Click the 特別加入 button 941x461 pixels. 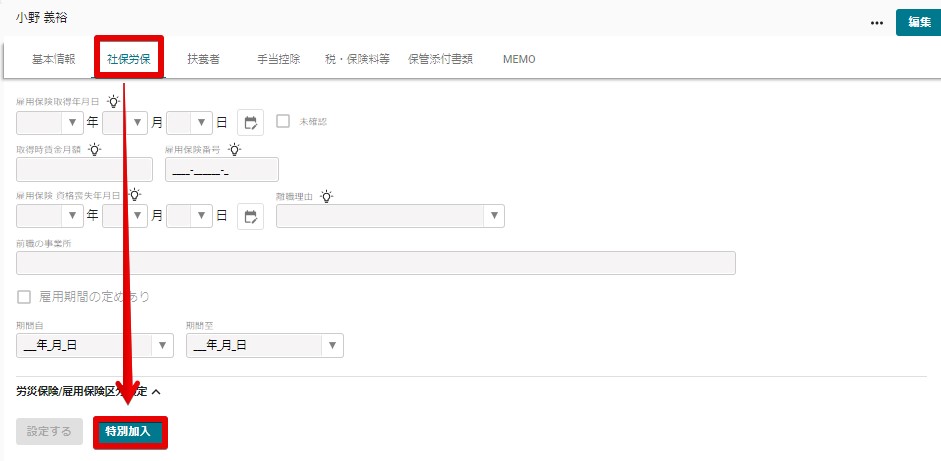[130, 432]
